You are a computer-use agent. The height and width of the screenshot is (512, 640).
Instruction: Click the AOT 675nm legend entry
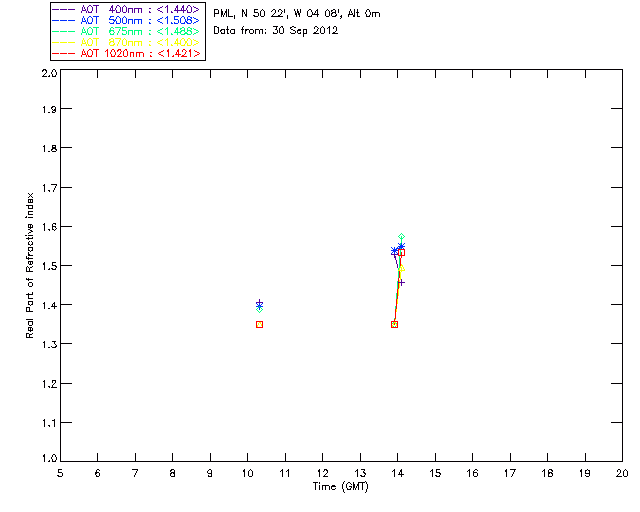(x=126, y=31)
